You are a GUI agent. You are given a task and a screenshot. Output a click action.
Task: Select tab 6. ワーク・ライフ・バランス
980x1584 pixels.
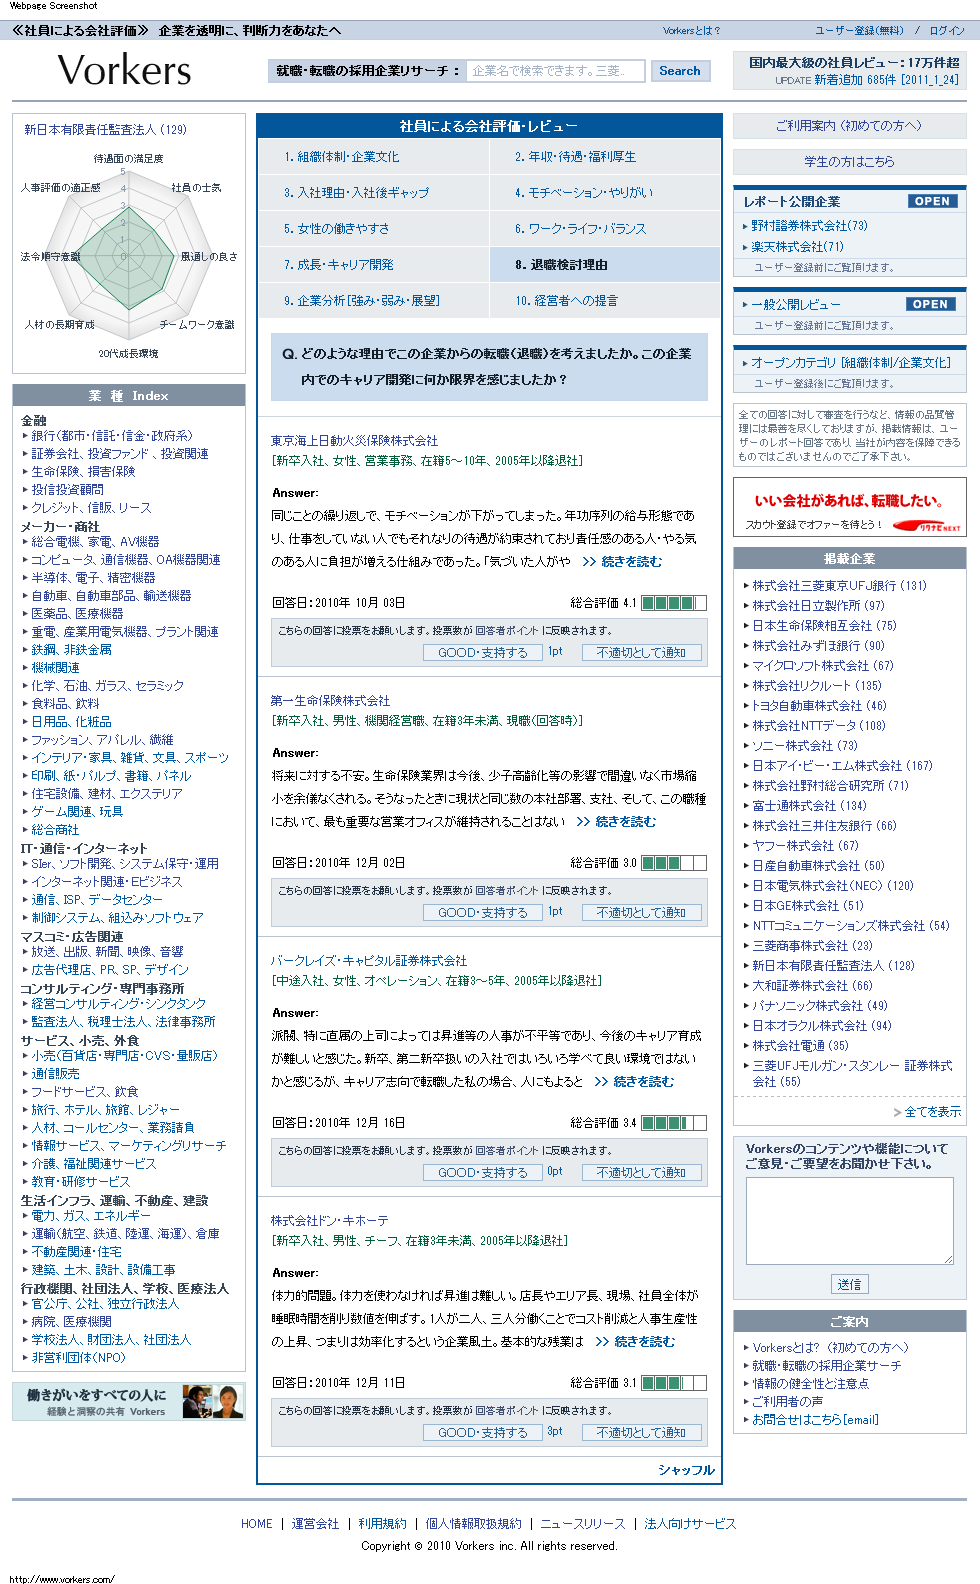tap(605, 229)
